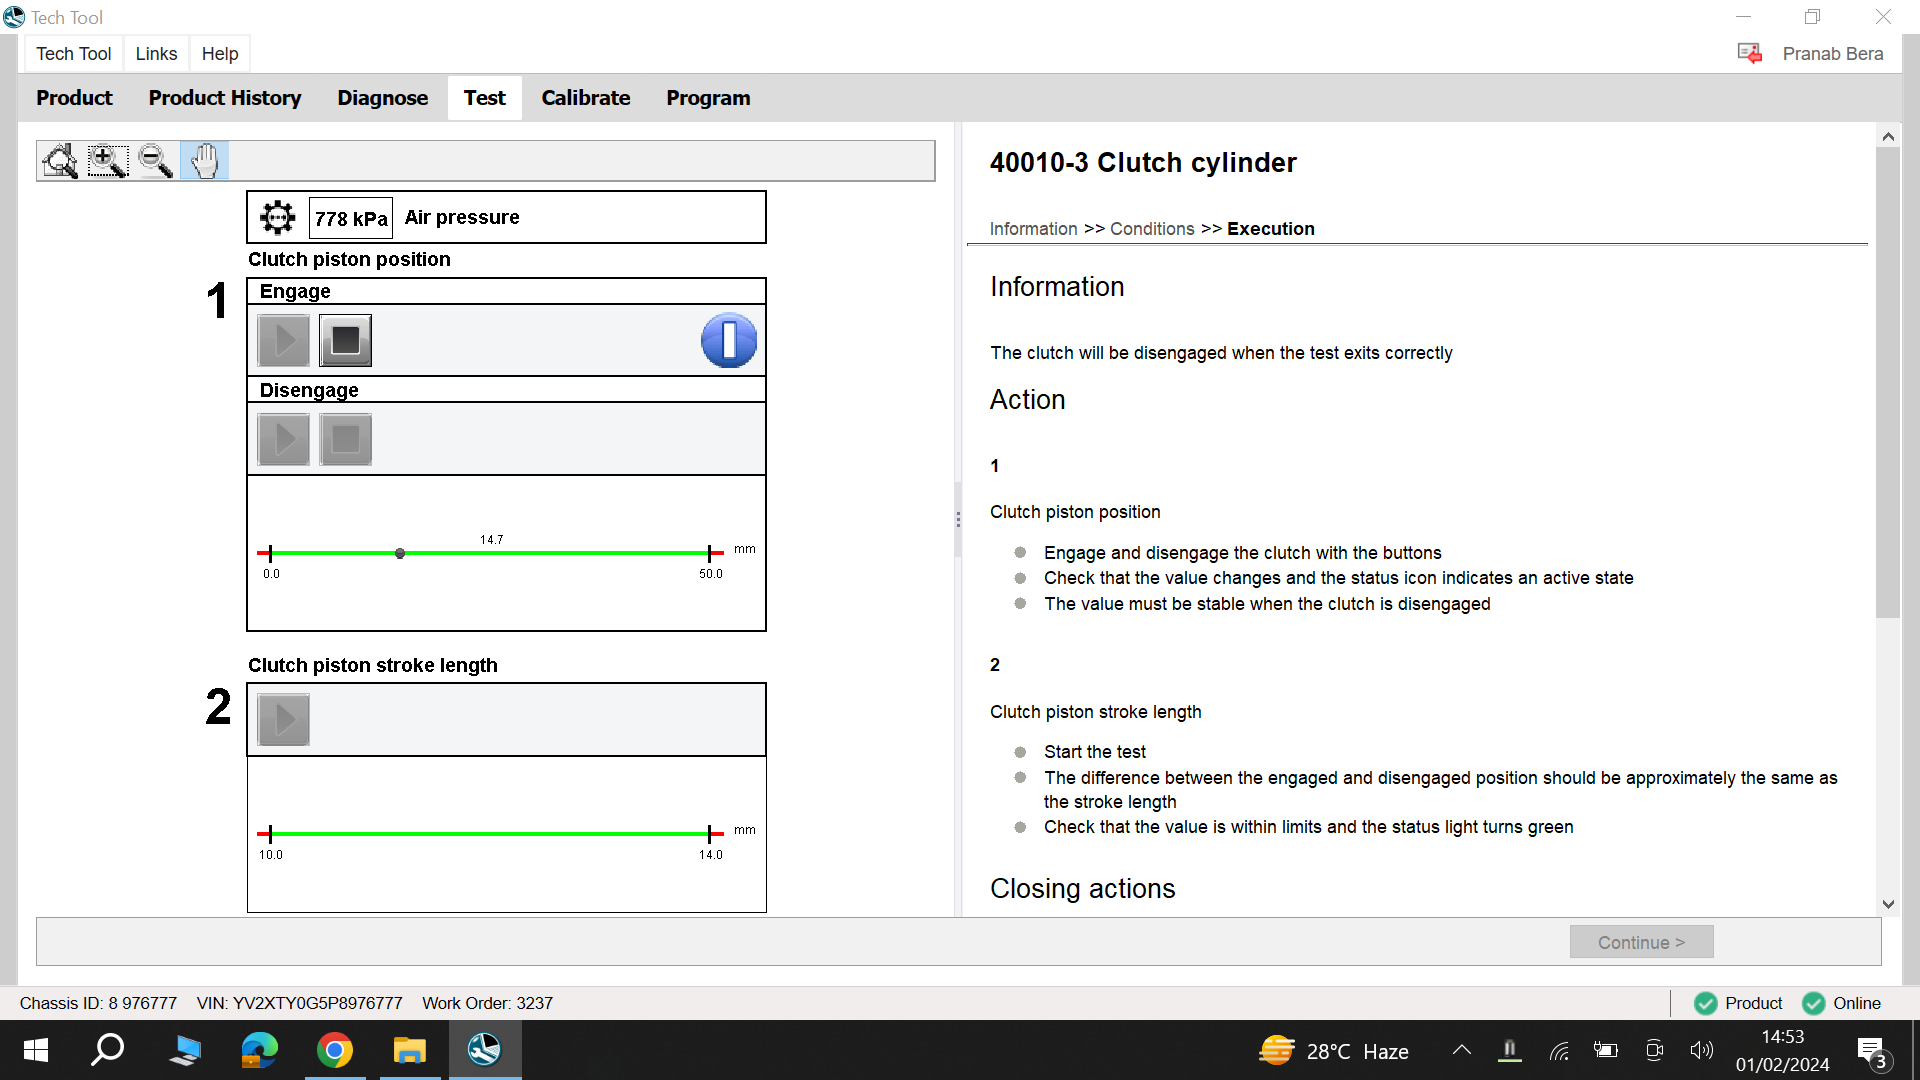Open the Windows Start menu

coord(36,1050)
